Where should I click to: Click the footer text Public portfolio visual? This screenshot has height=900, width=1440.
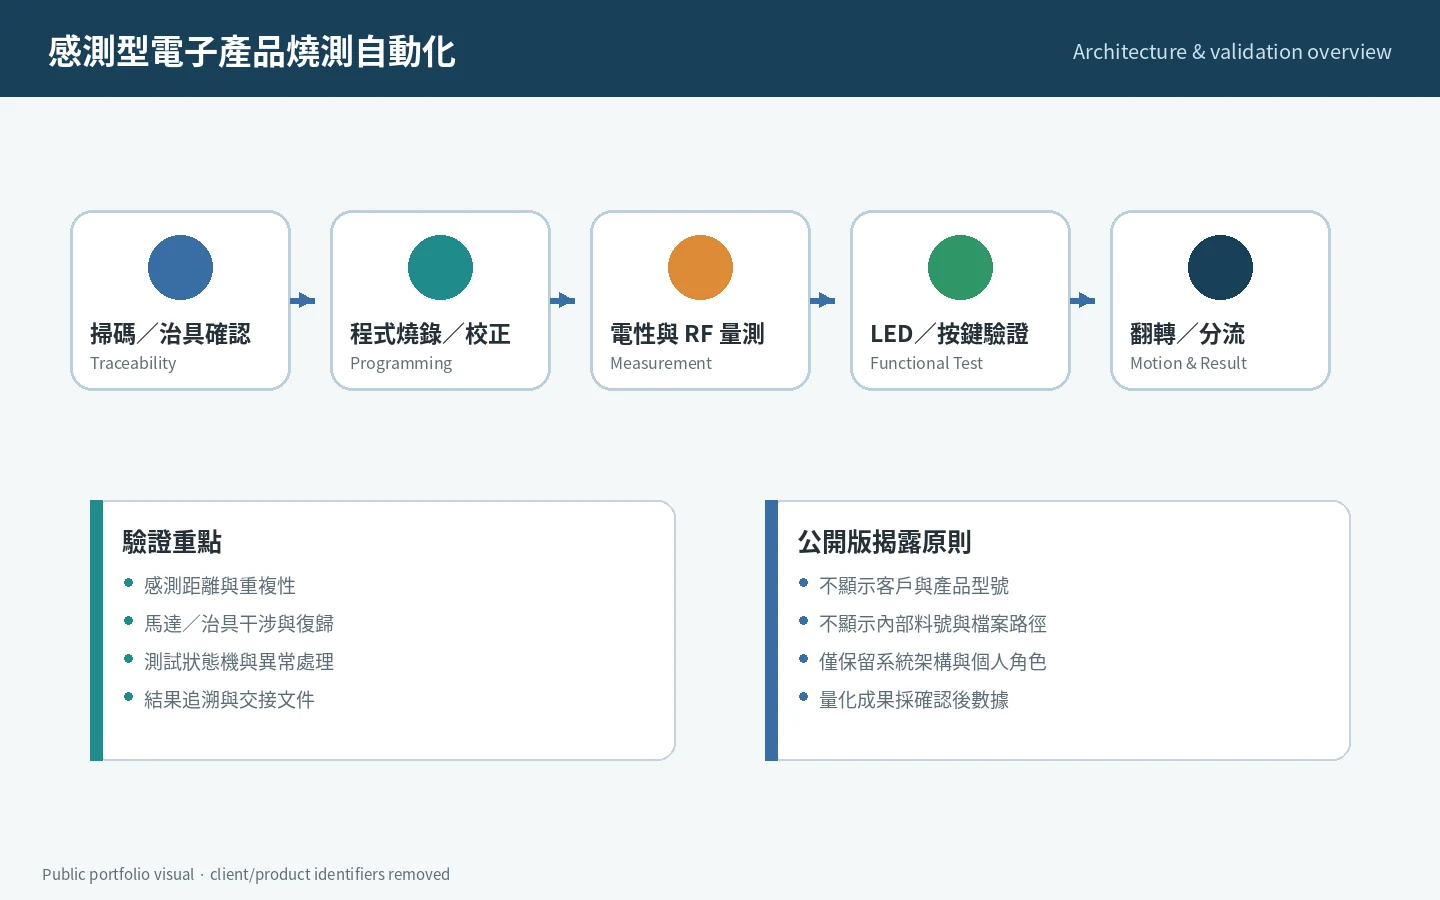118,874
